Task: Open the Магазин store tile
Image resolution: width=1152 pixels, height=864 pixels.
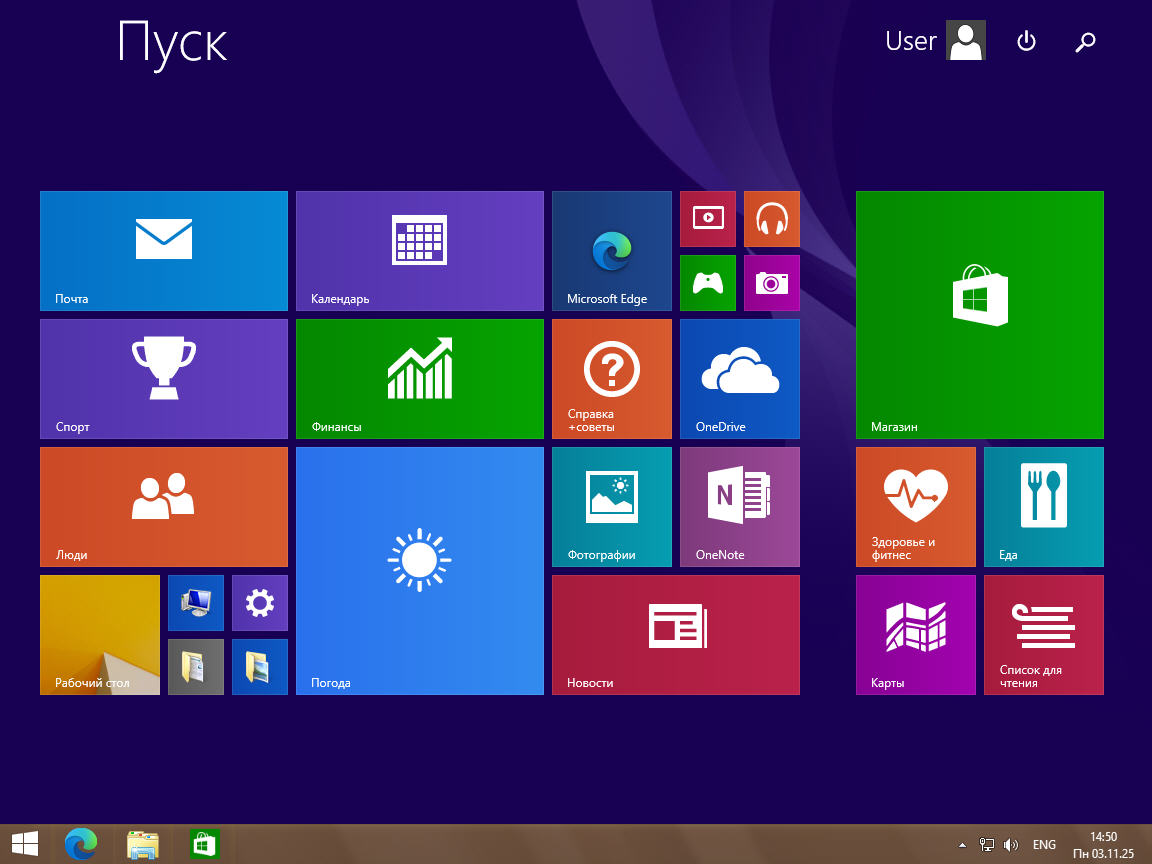Action: click(980, 315)
